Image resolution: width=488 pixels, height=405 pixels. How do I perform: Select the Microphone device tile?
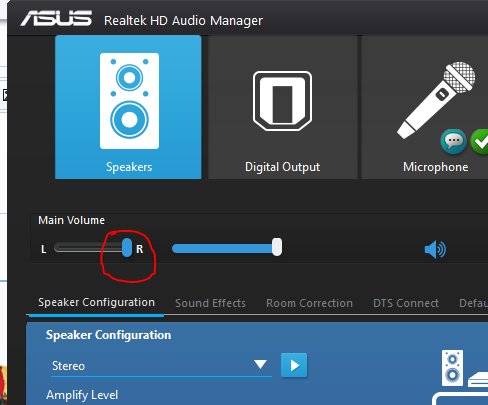click(x=425, y=107)
